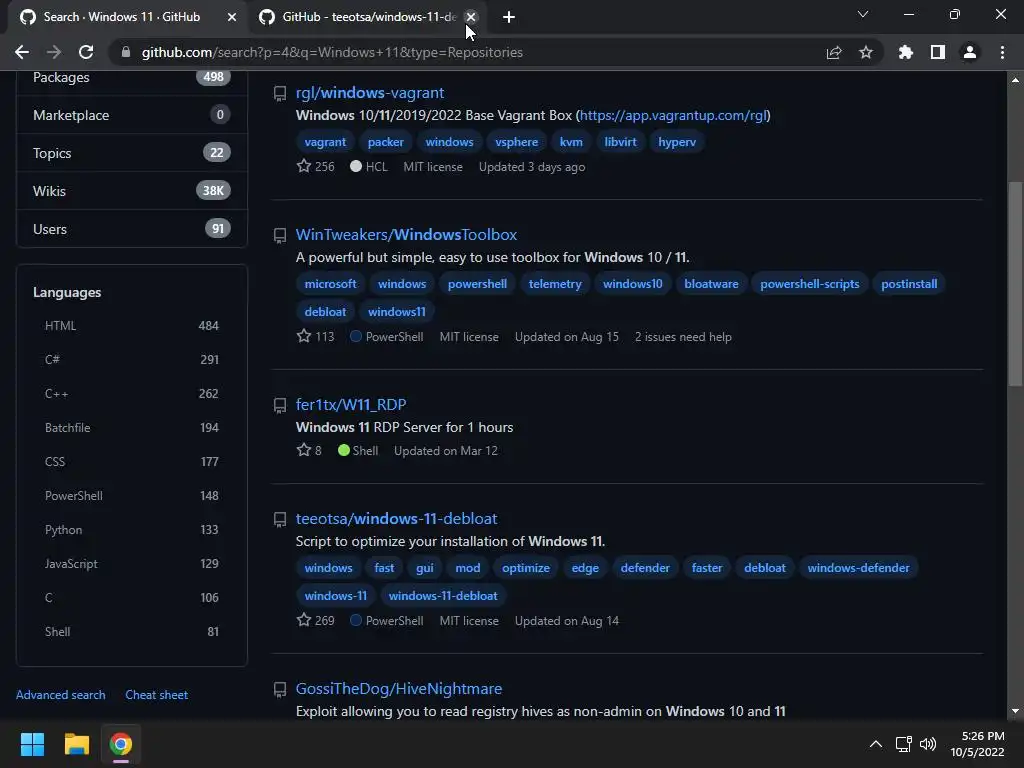The image size is (1024, 768).
Task: Reload the current page
Action: point(86,52)
